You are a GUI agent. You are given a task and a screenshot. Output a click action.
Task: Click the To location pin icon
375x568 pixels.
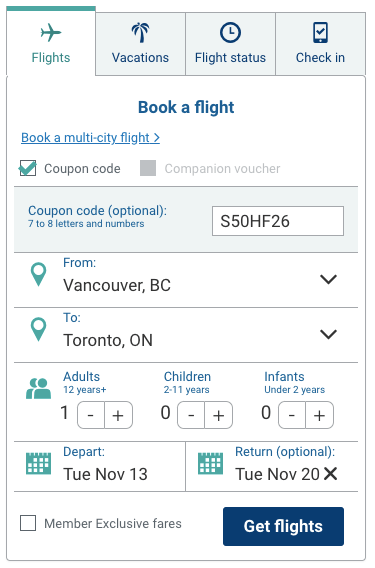coord(38,330)
